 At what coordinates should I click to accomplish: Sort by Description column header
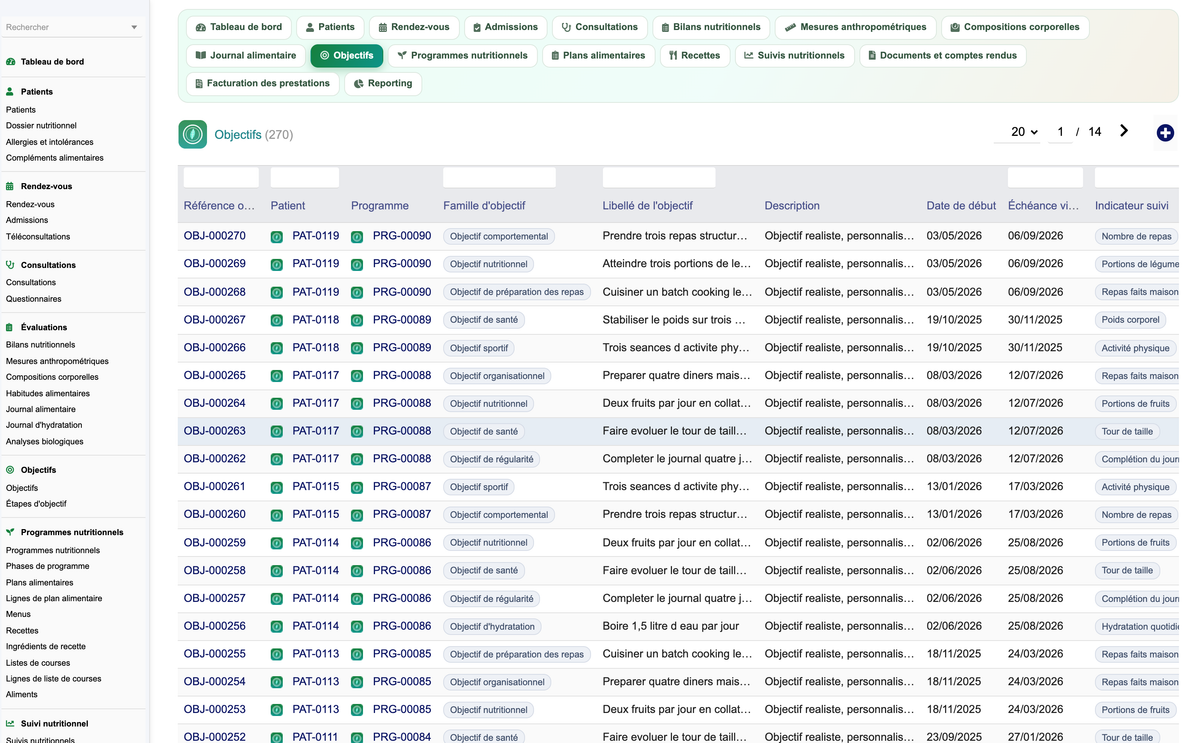[792, 206]
